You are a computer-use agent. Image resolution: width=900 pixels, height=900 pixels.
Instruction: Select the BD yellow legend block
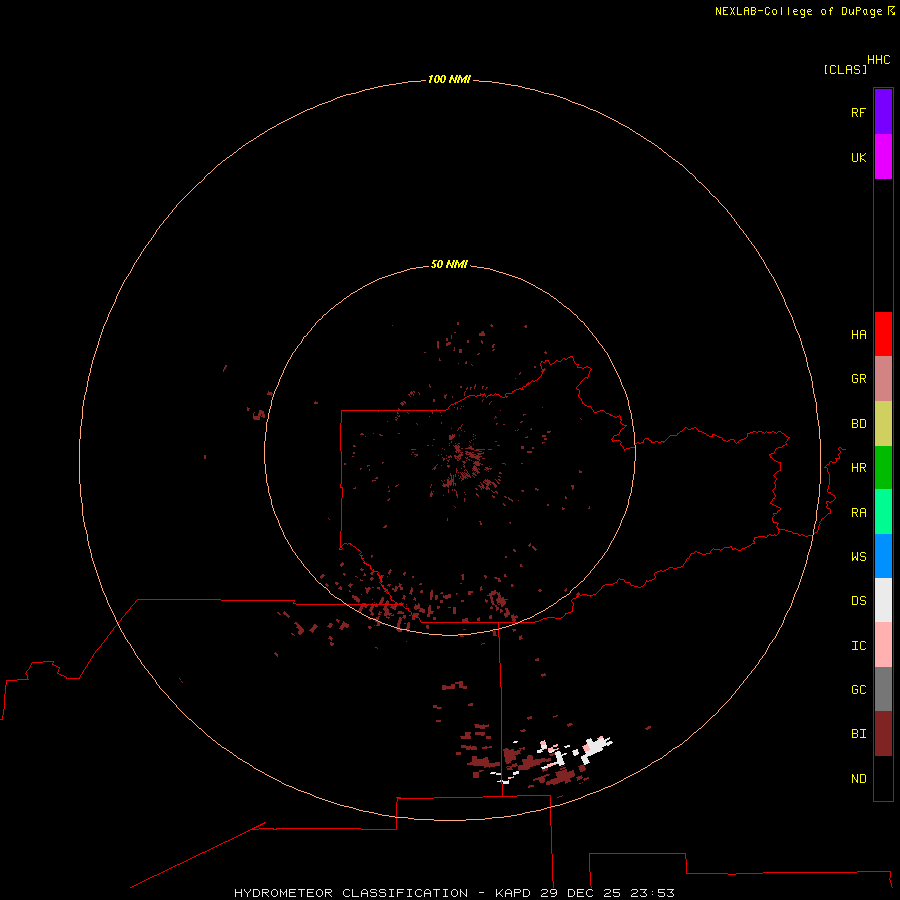[883, 424]
